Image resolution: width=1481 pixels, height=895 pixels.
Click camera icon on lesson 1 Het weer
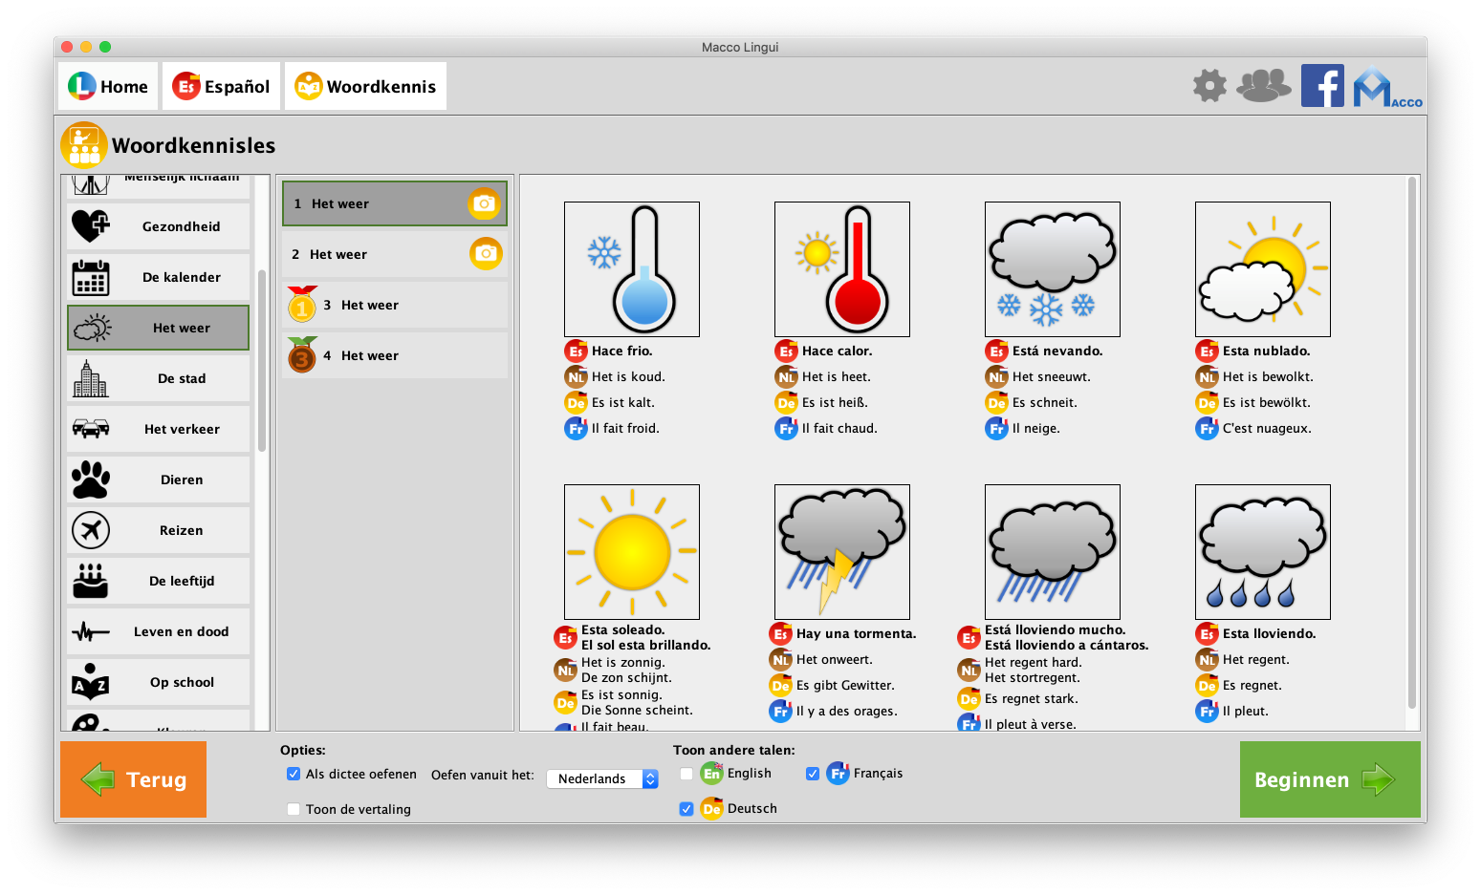[x=484, y=204]
